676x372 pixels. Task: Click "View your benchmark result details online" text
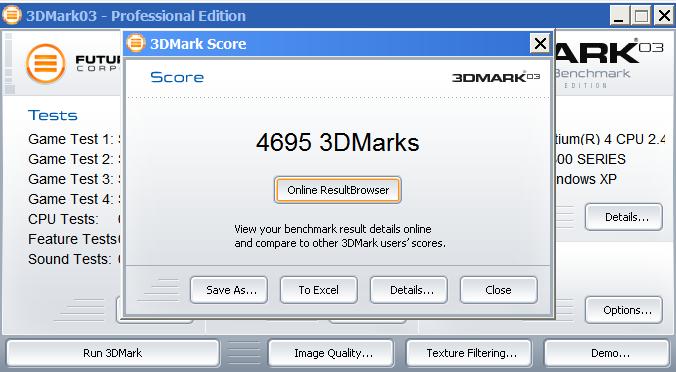pos(333,229)
